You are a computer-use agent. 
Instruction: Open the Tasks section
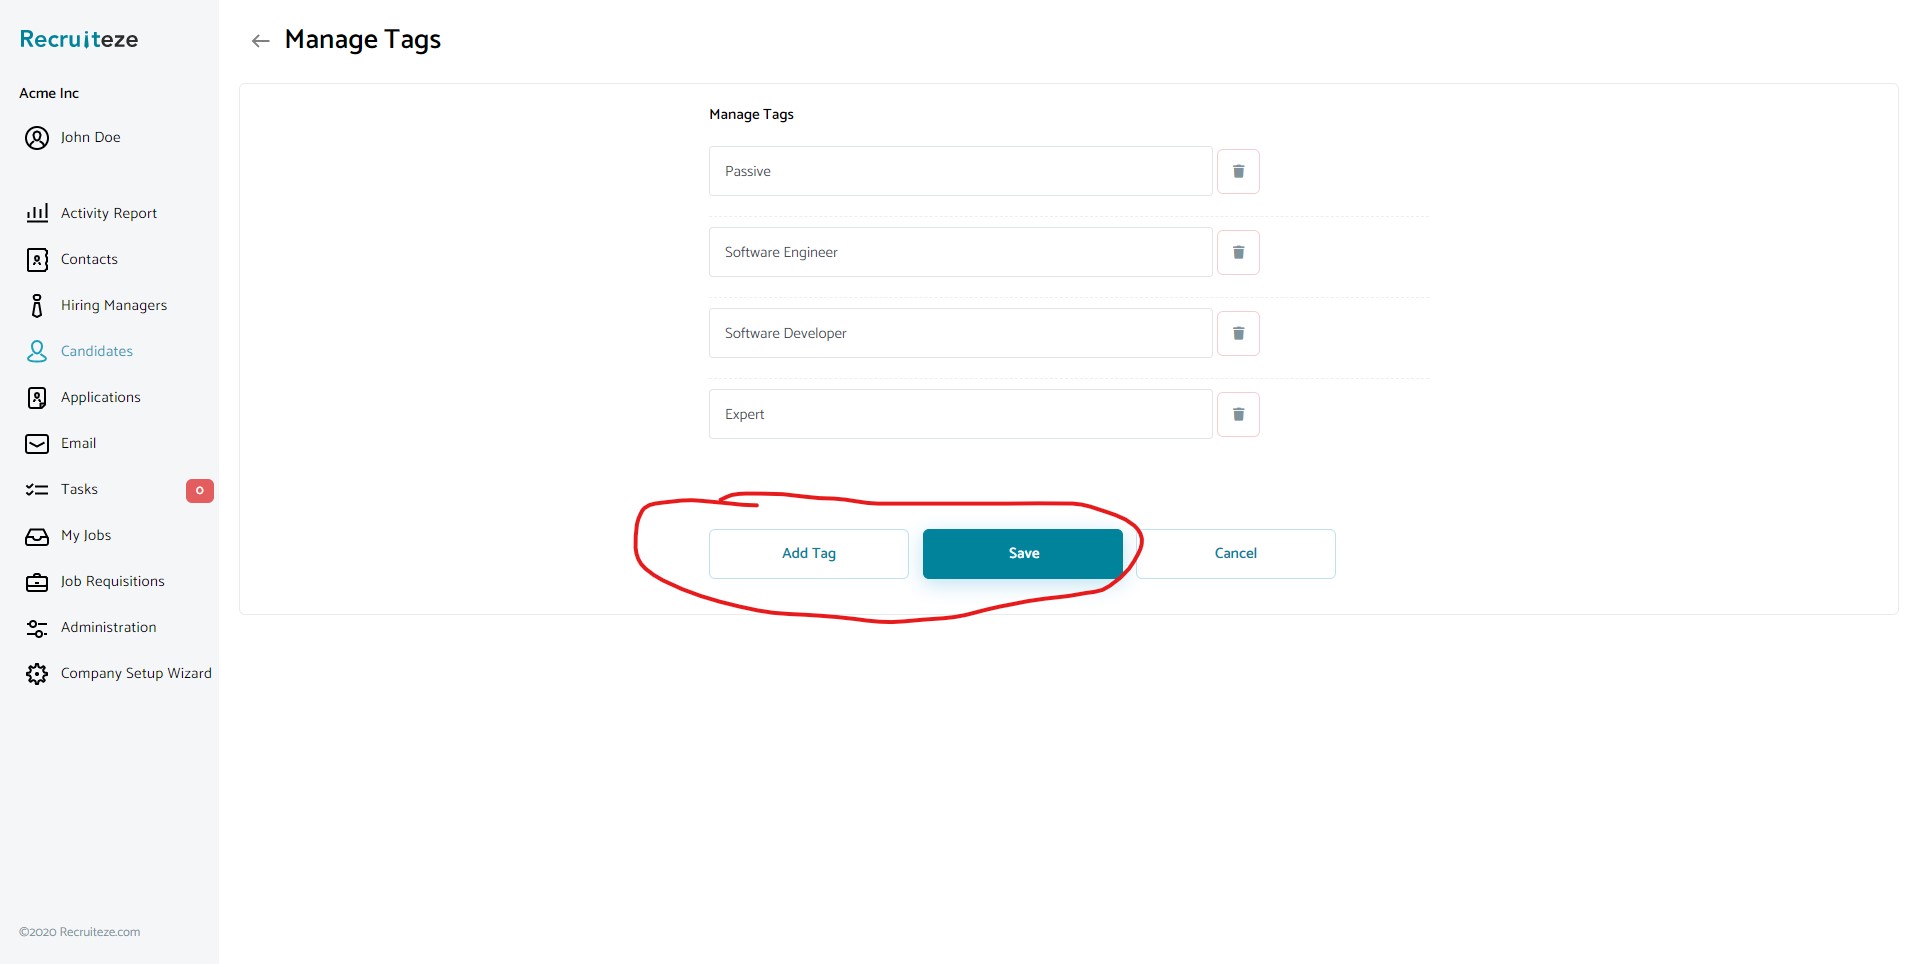pyautogui.click(x=78, y=489)
